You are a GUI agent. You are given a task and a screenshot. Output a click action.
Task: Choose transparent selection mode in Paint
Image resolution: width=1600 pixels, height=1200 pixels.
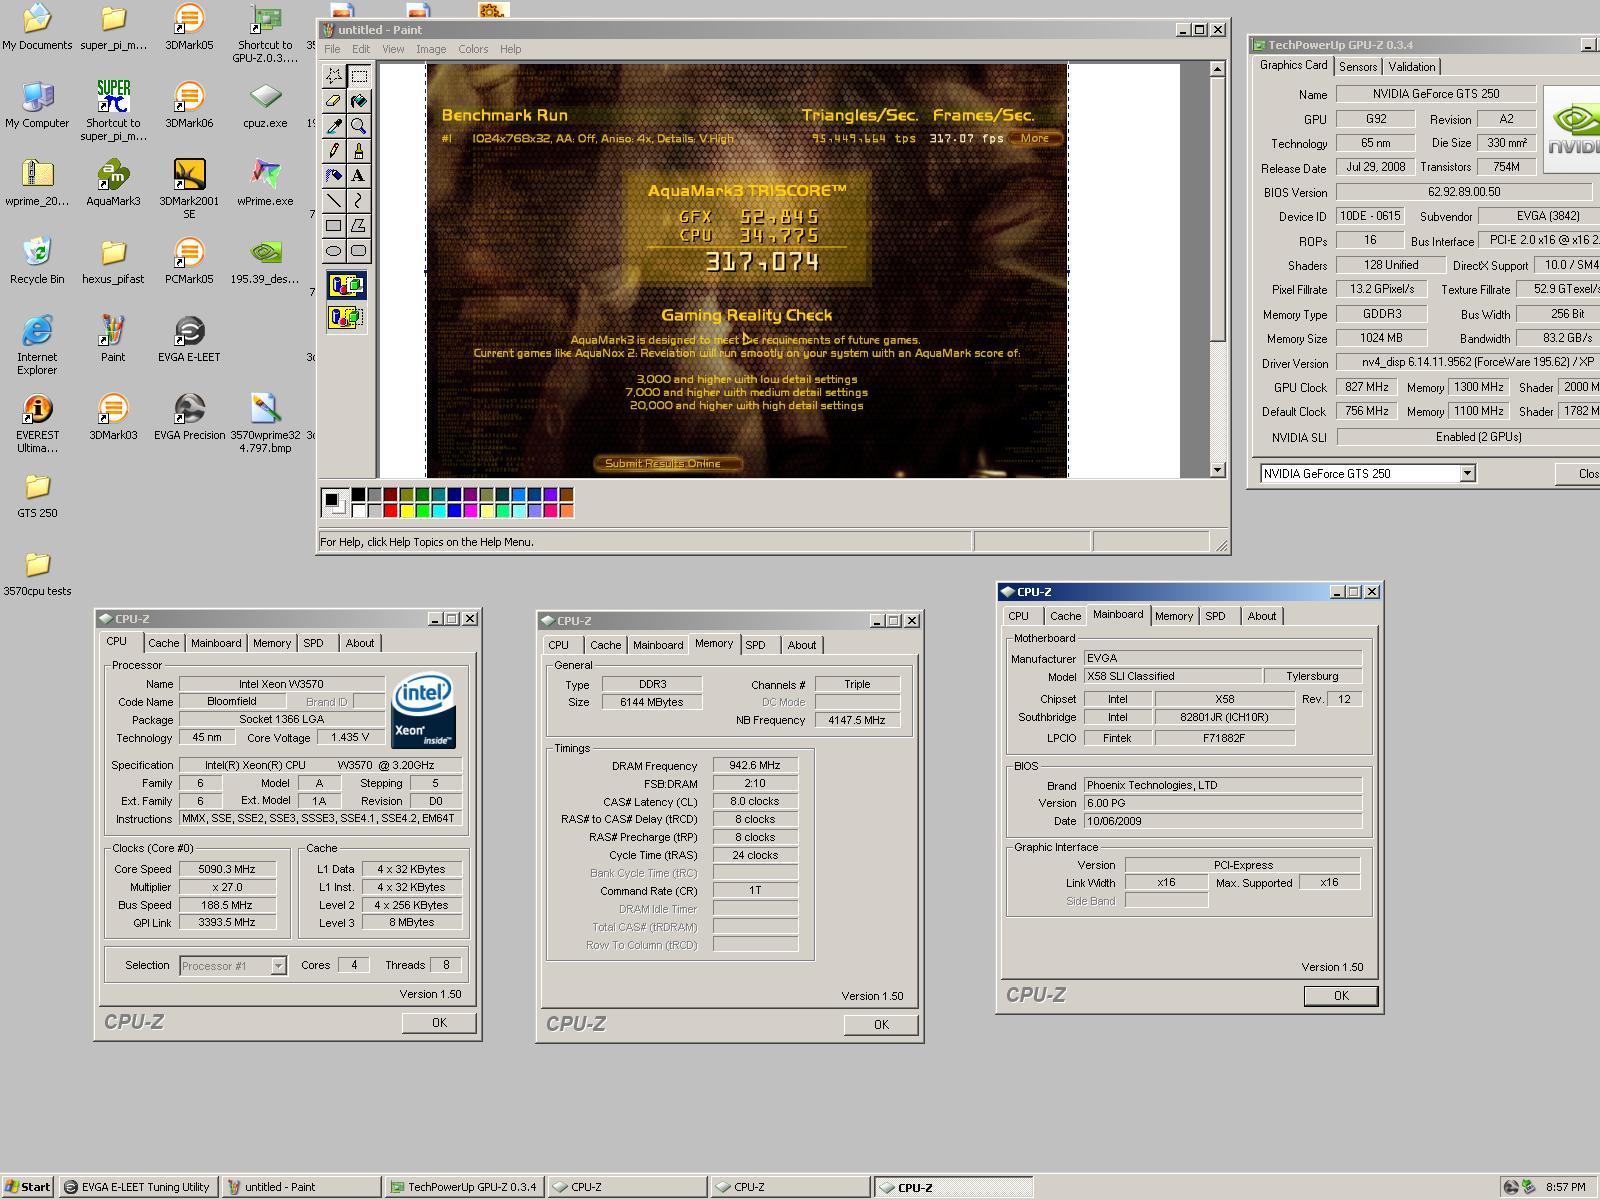346,318
